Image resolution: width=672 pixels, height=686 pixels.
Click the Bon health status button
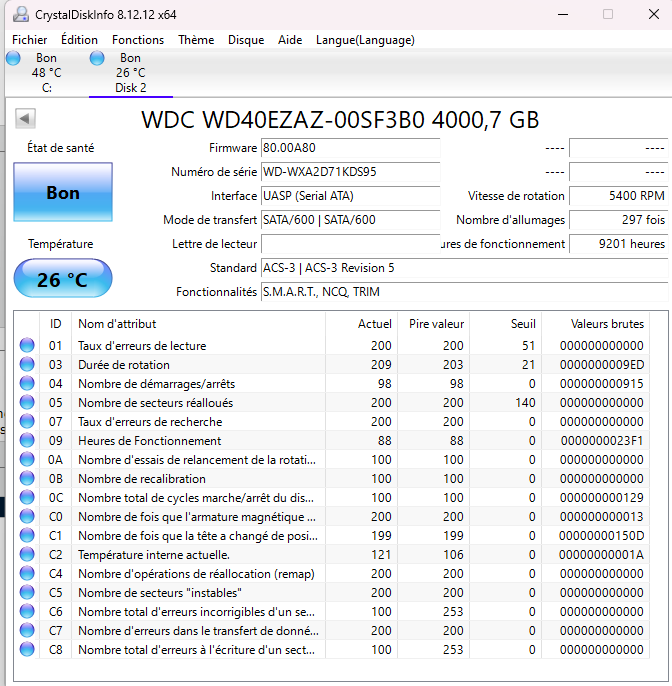pyautogui.click(x=63, y=193)
